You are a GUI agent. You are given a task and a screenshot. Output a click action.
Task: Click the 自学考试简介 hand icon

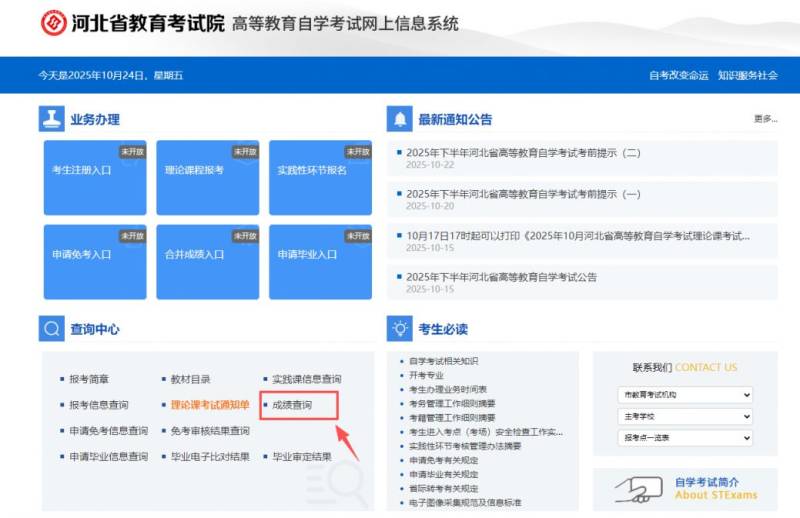point(638,488)
